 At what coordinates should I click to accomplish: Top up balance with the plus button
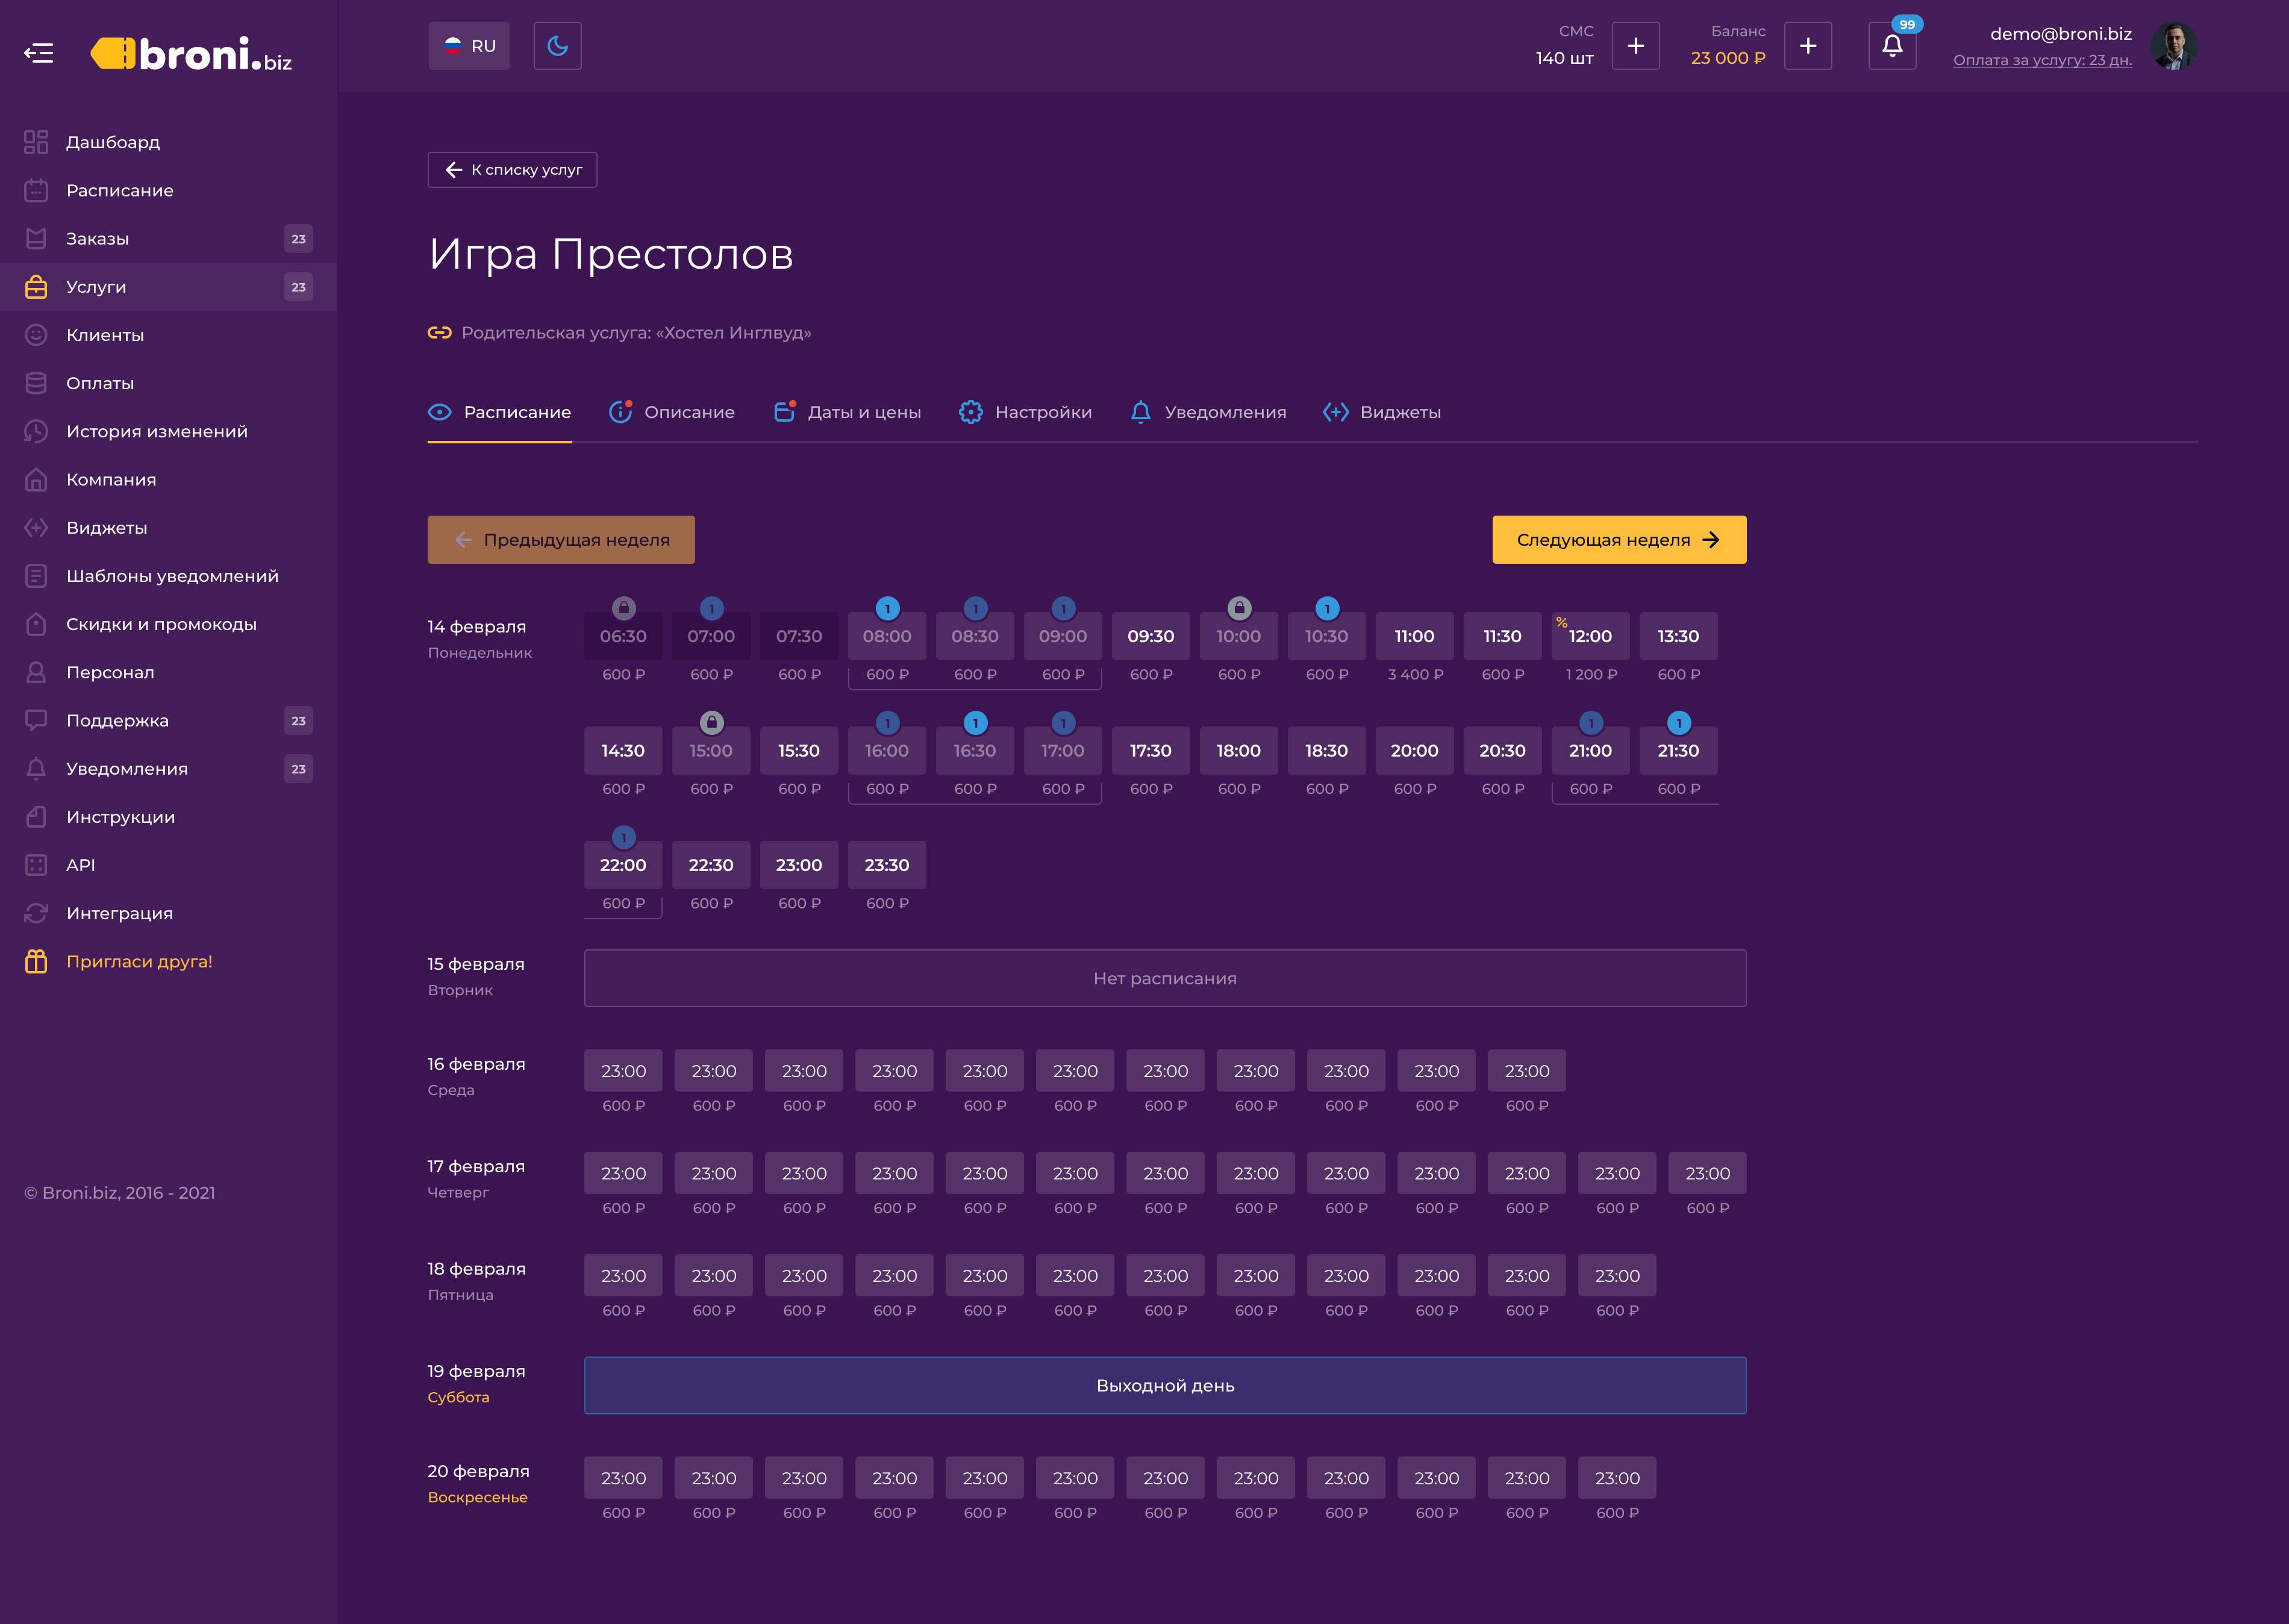pyautogui.click(x=1807, y=46)
